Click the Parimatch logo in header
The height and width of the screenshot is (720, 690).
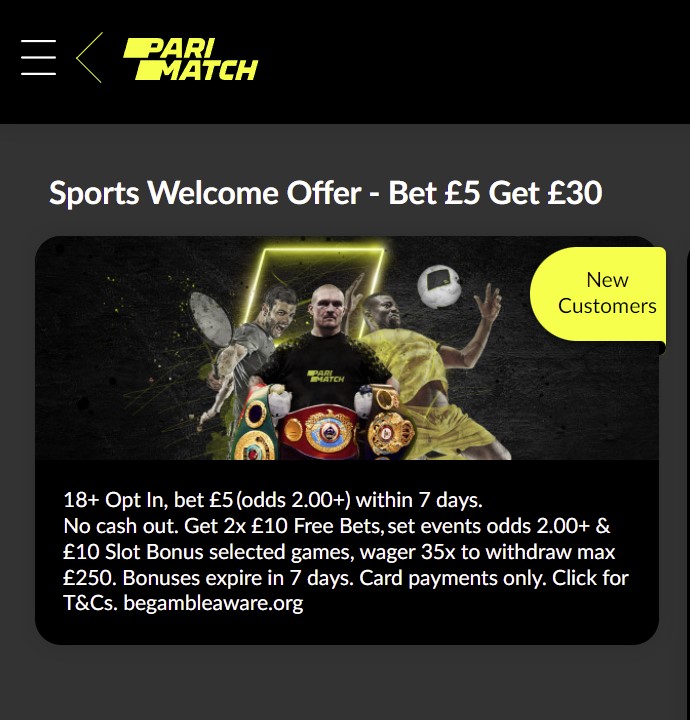[191, 59]
